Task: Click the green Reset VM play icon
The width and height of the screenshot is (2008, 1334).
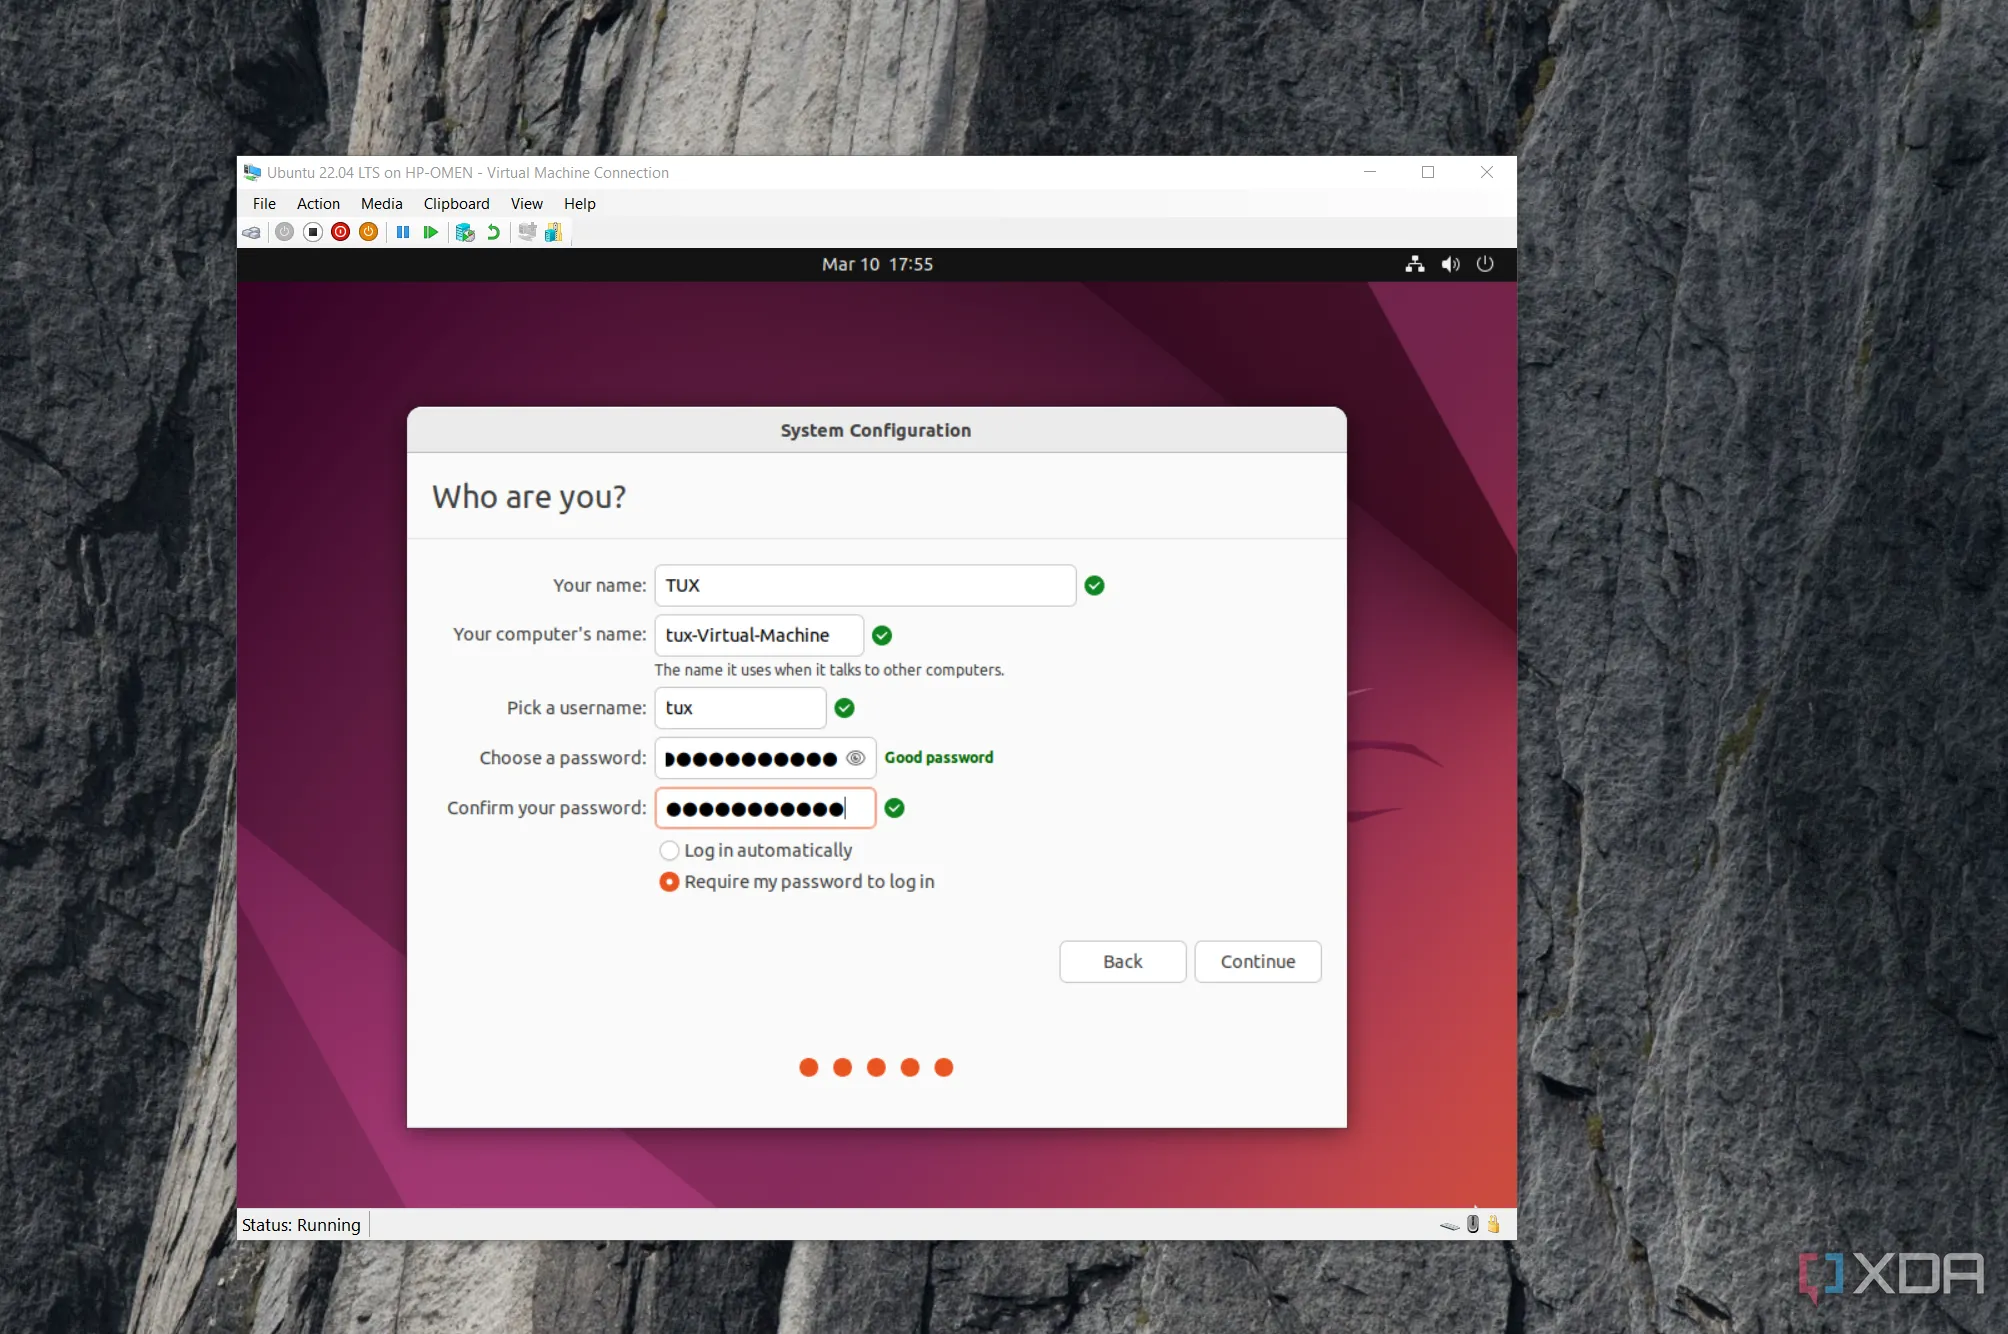Action: pyautogui.click(x=431, y=232)
